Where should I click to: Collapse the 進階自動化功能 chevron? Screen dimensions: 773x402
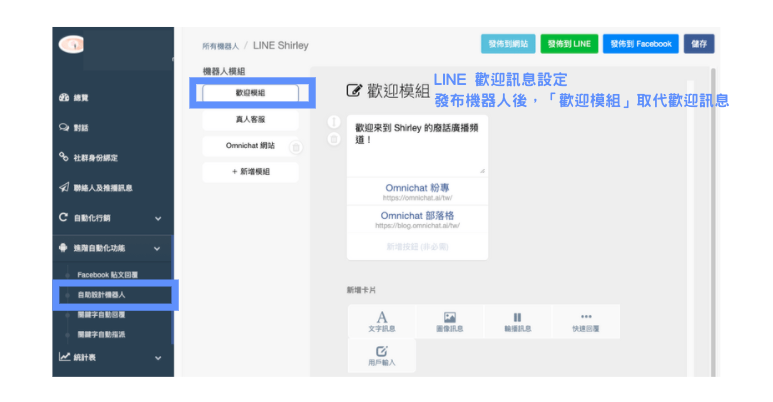[x=157, y=249]
